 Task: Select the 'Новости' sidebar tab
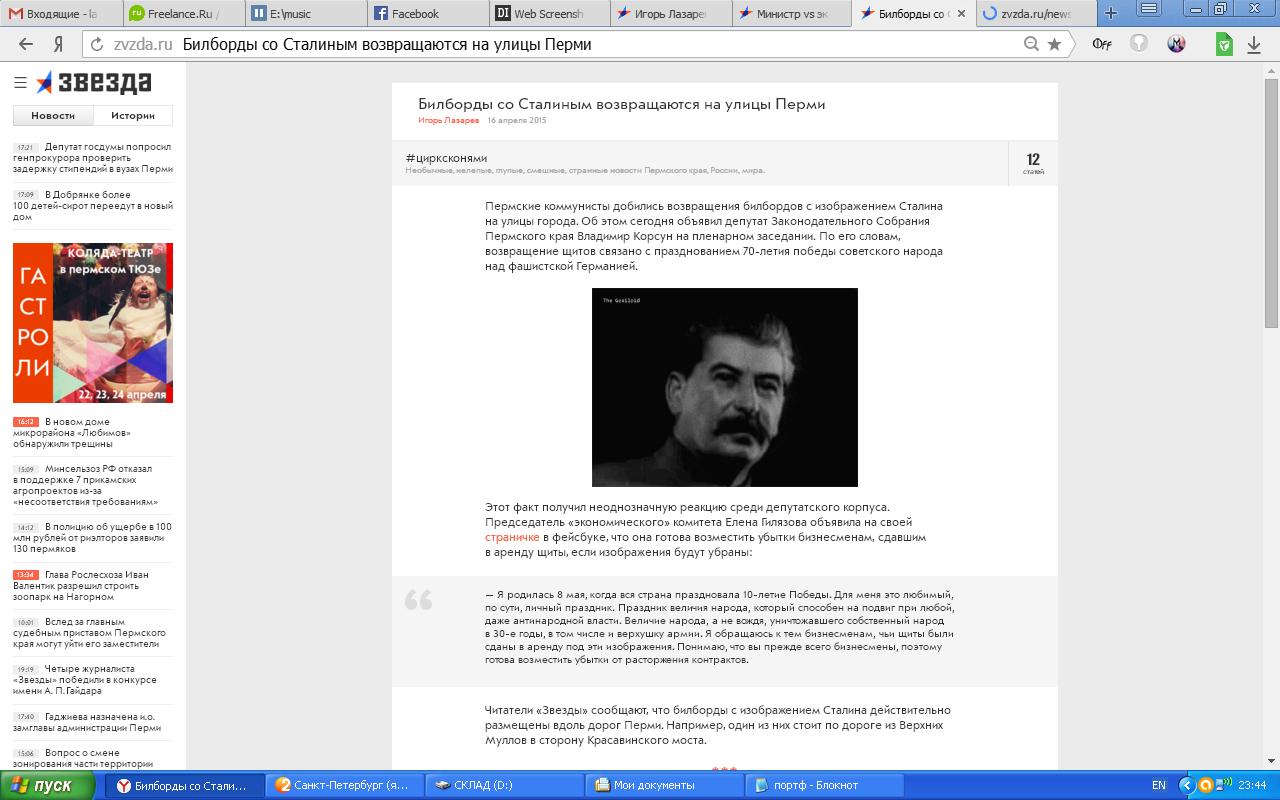tap(53, 115)
